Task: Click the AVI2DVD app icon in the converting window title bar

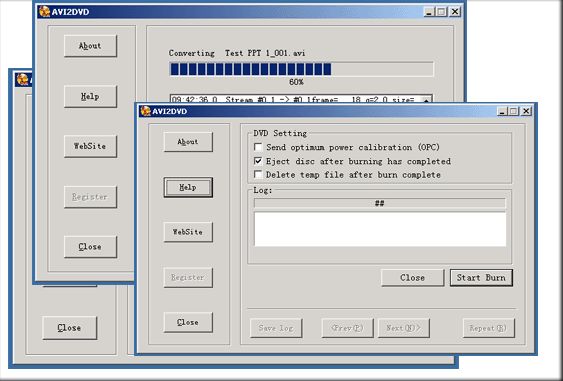Action: coord(45,11)
